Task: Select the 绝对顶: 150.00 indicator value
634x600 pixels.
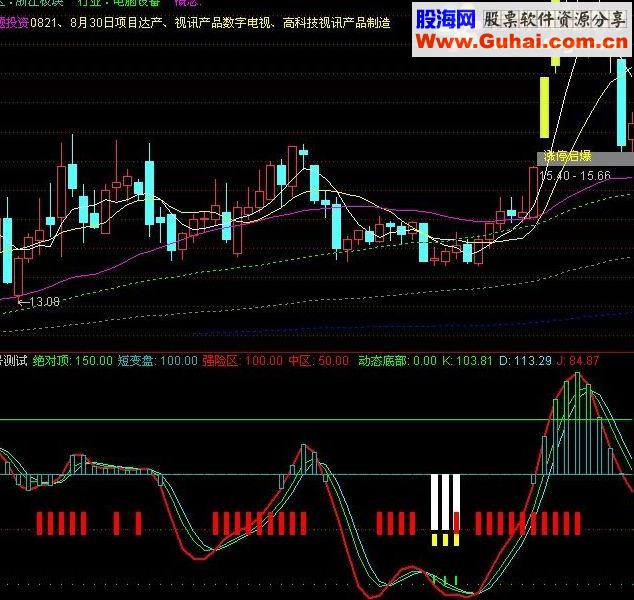Action: click(x=72, y=361)
